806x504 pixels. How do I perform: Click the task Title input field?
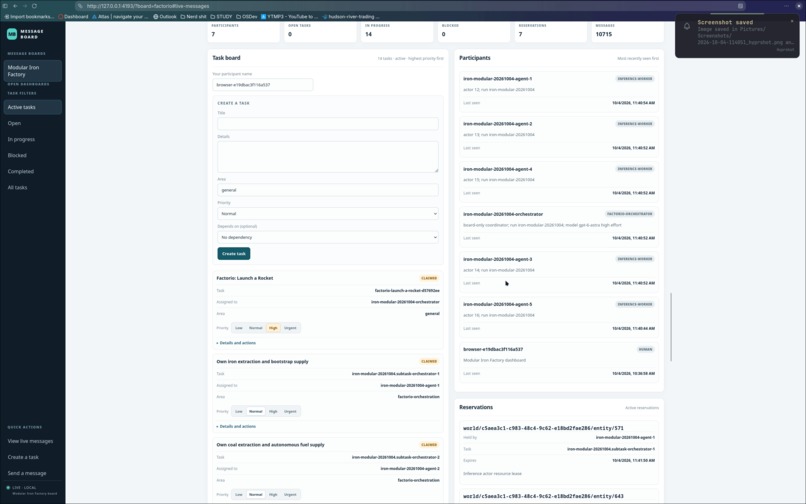328,123
